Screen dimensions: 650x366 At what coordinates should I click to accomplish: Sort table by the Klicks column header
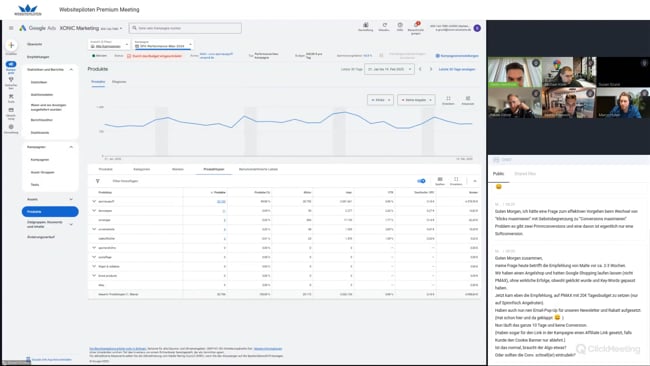pyautogui.click(x=307, y=192)
